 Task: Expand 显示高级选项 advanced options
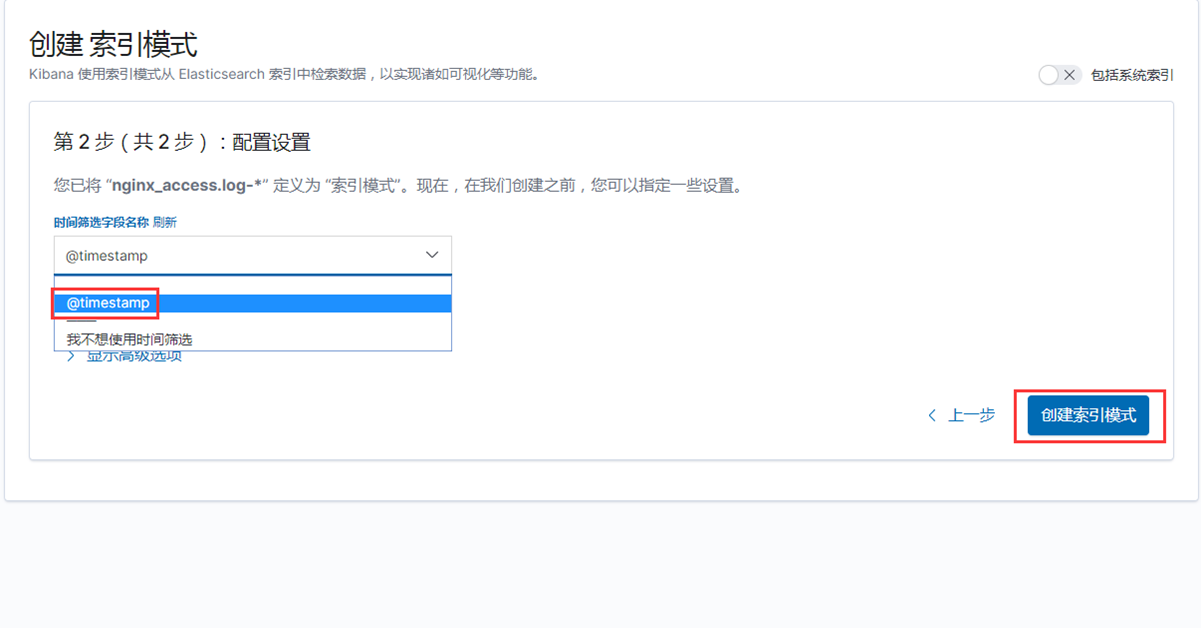click(124, 357)
